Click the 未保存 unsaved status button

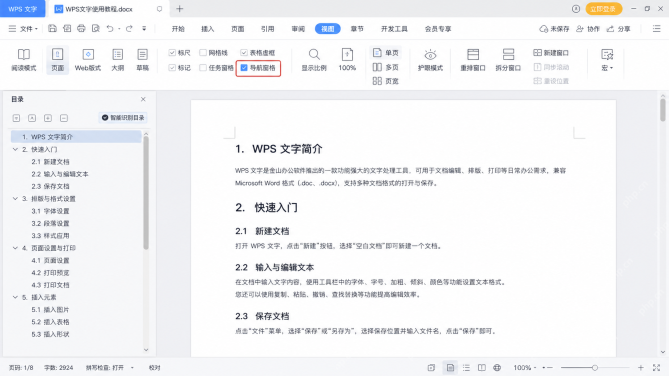[x=554, y=29]
